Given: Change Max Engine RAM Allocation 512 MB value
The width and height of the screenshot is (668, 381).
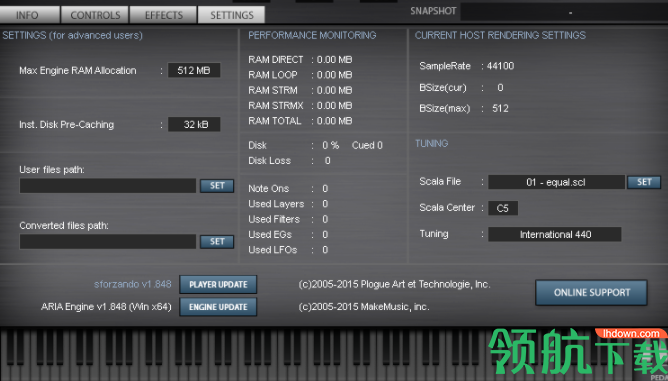Looking at the screenshot, I should 194,70.
